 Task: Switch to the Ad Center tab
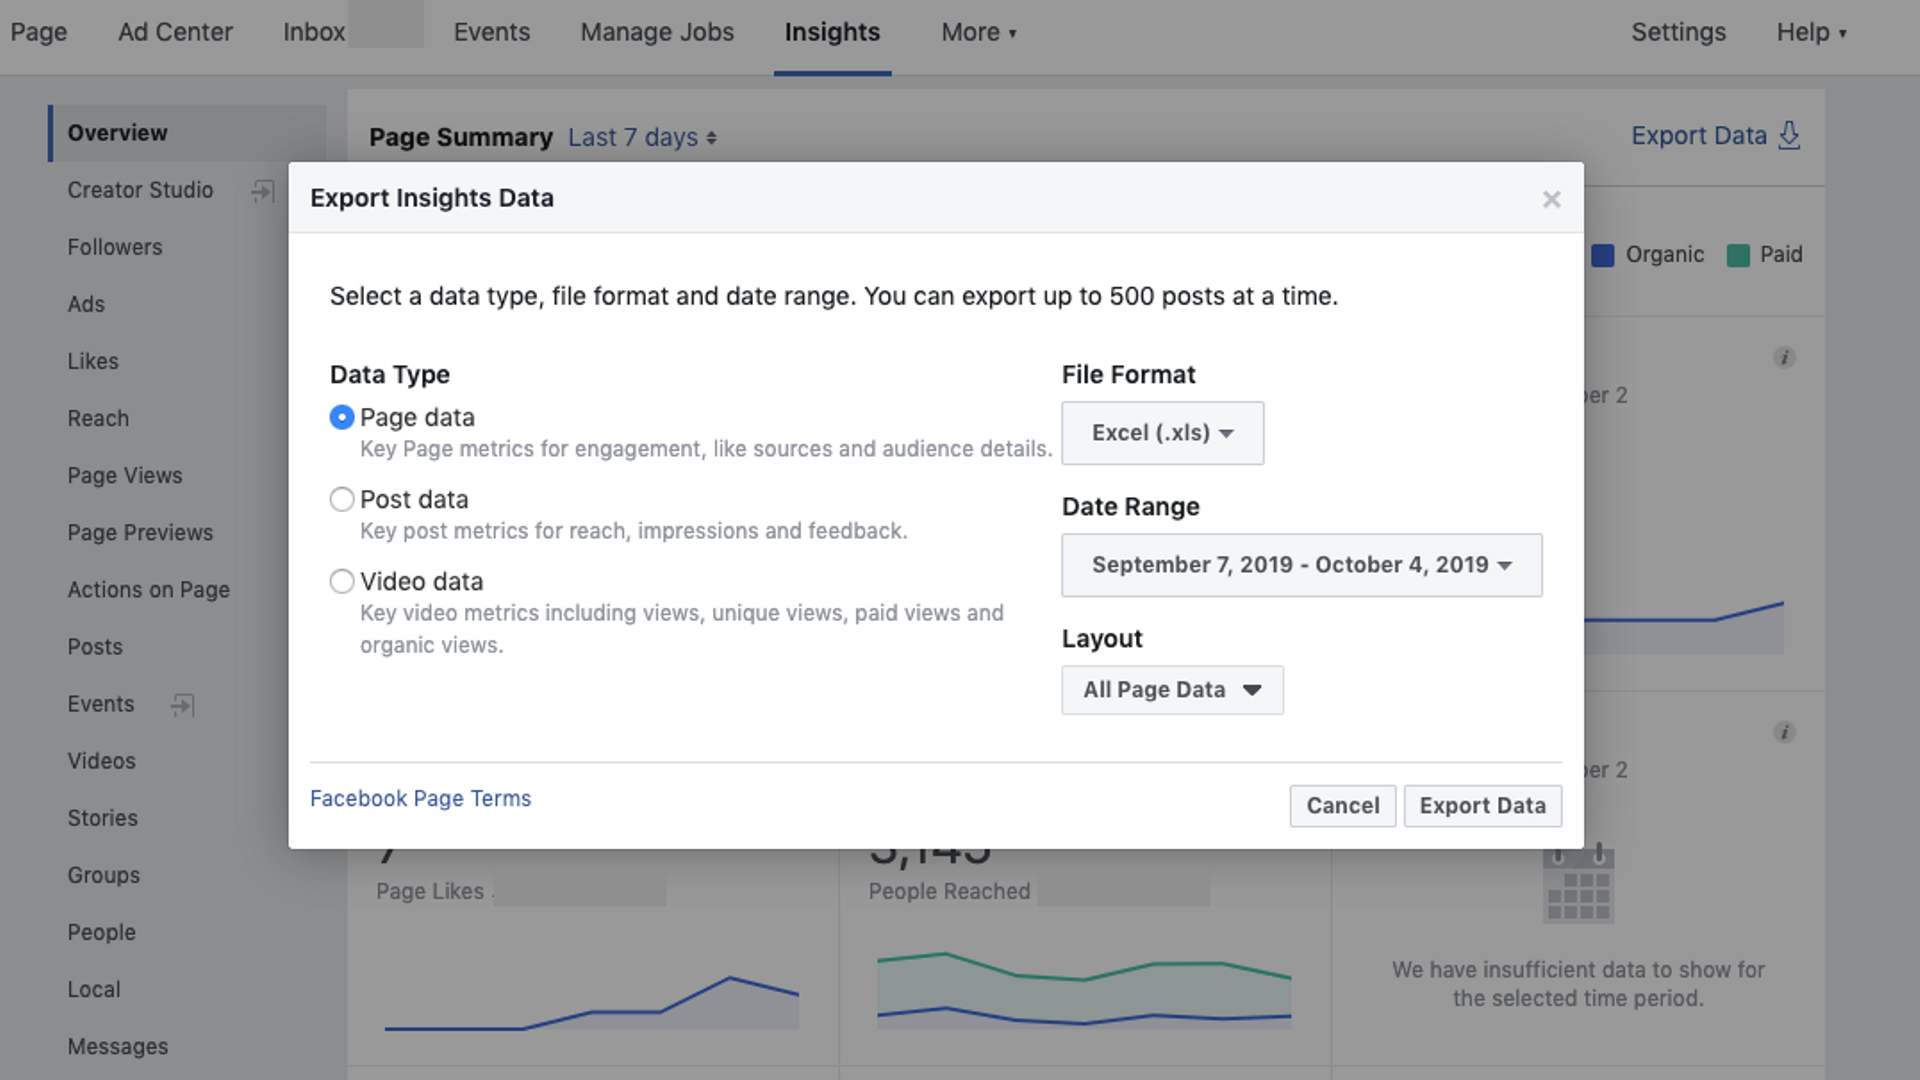pyautogui.click(x=175, y=32)
